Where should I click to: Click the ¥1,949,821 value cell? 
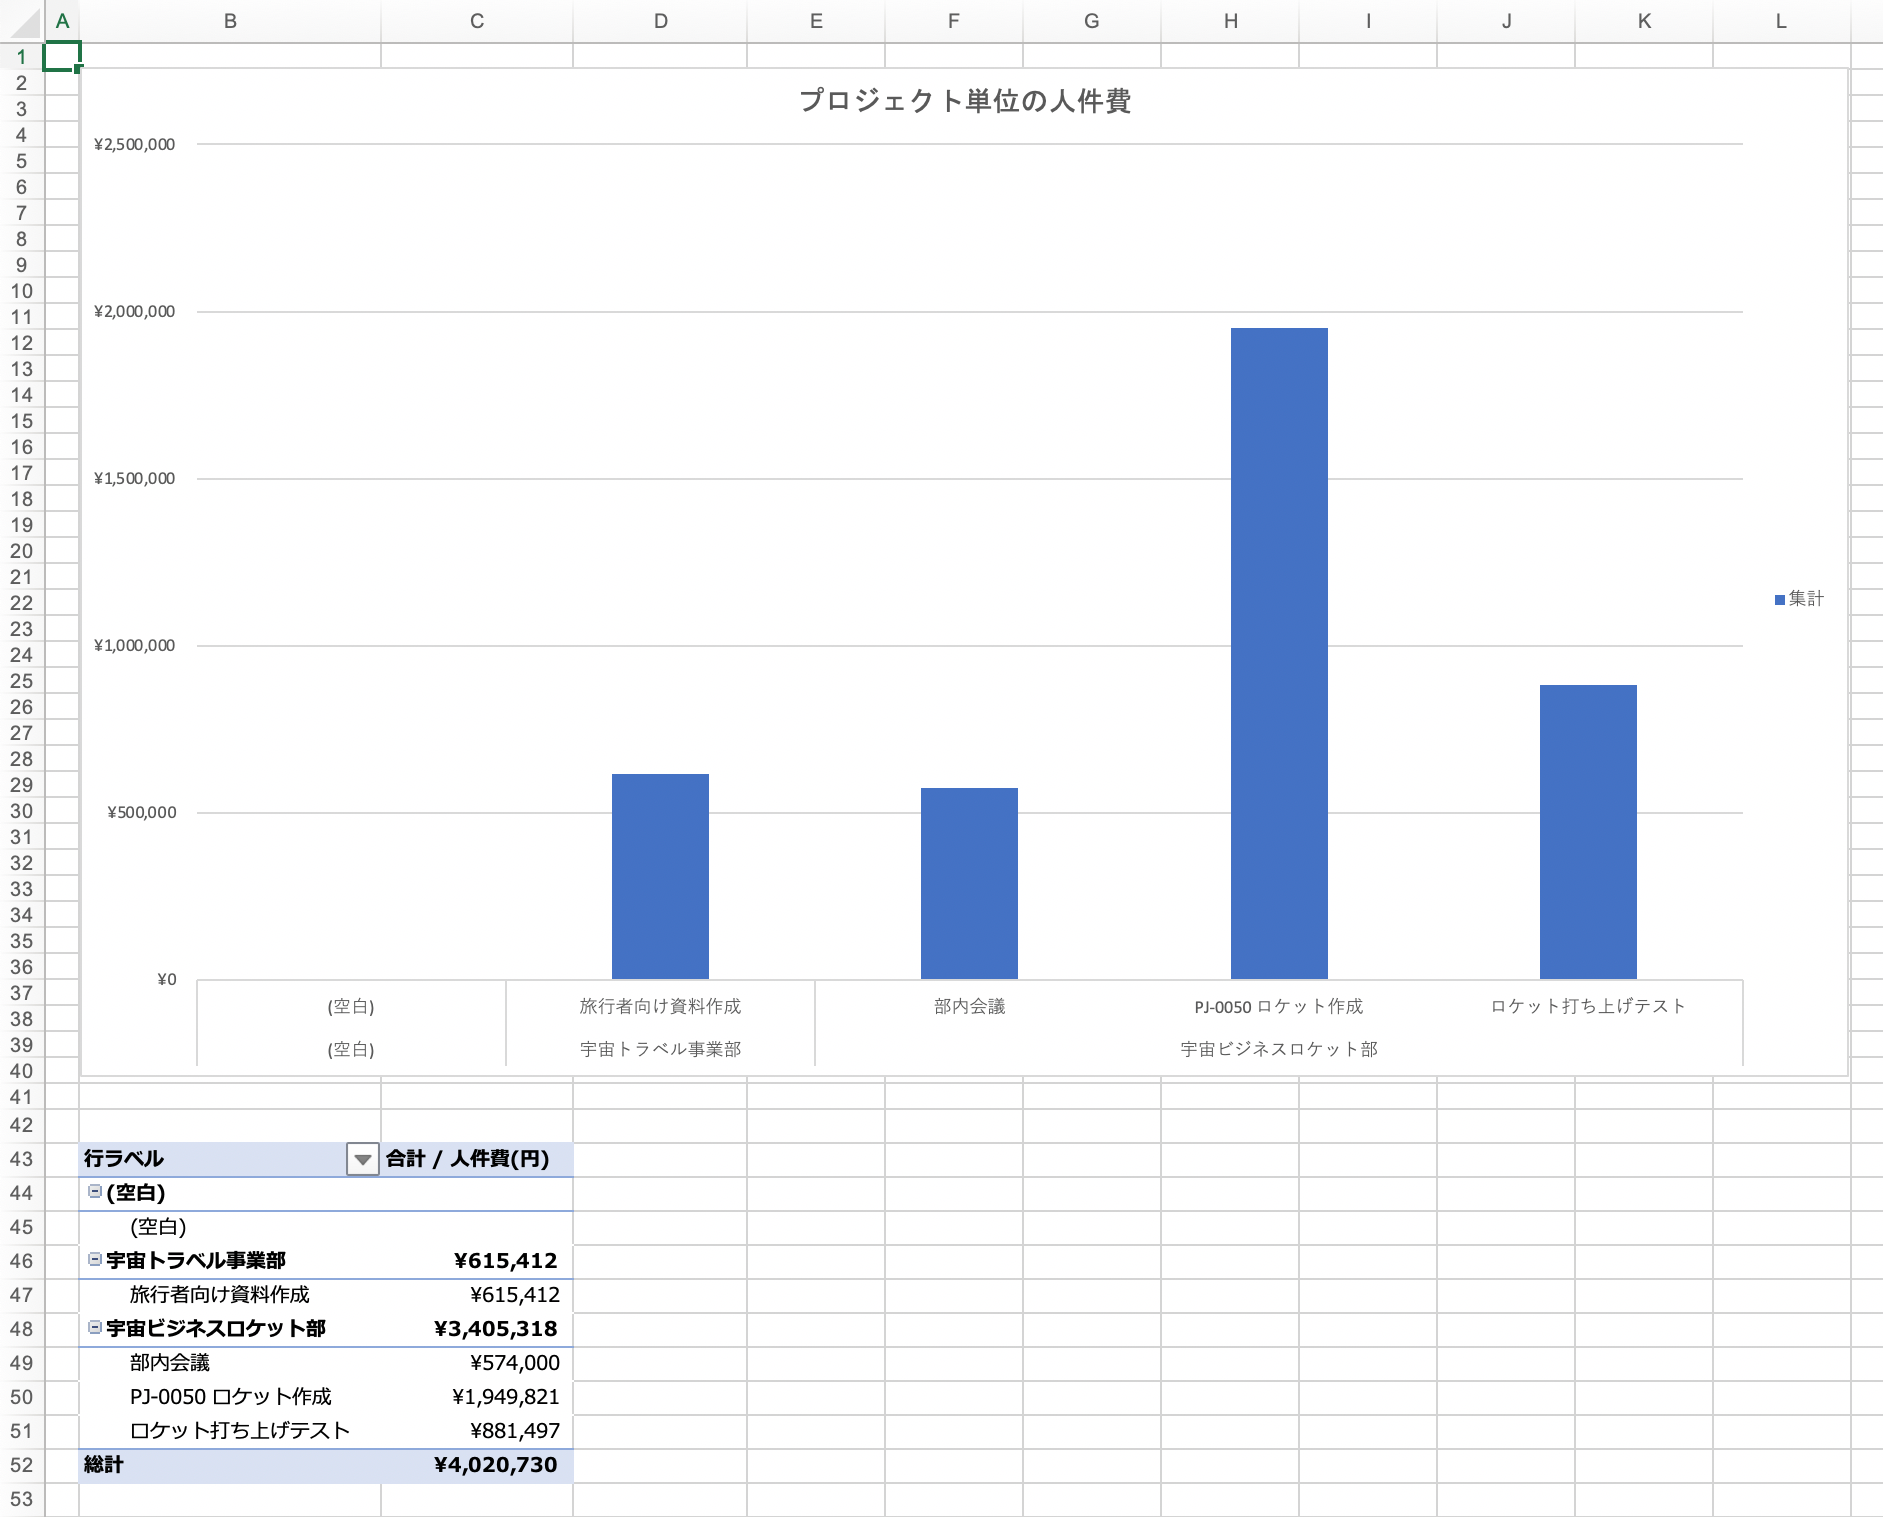coord(505,1397)
